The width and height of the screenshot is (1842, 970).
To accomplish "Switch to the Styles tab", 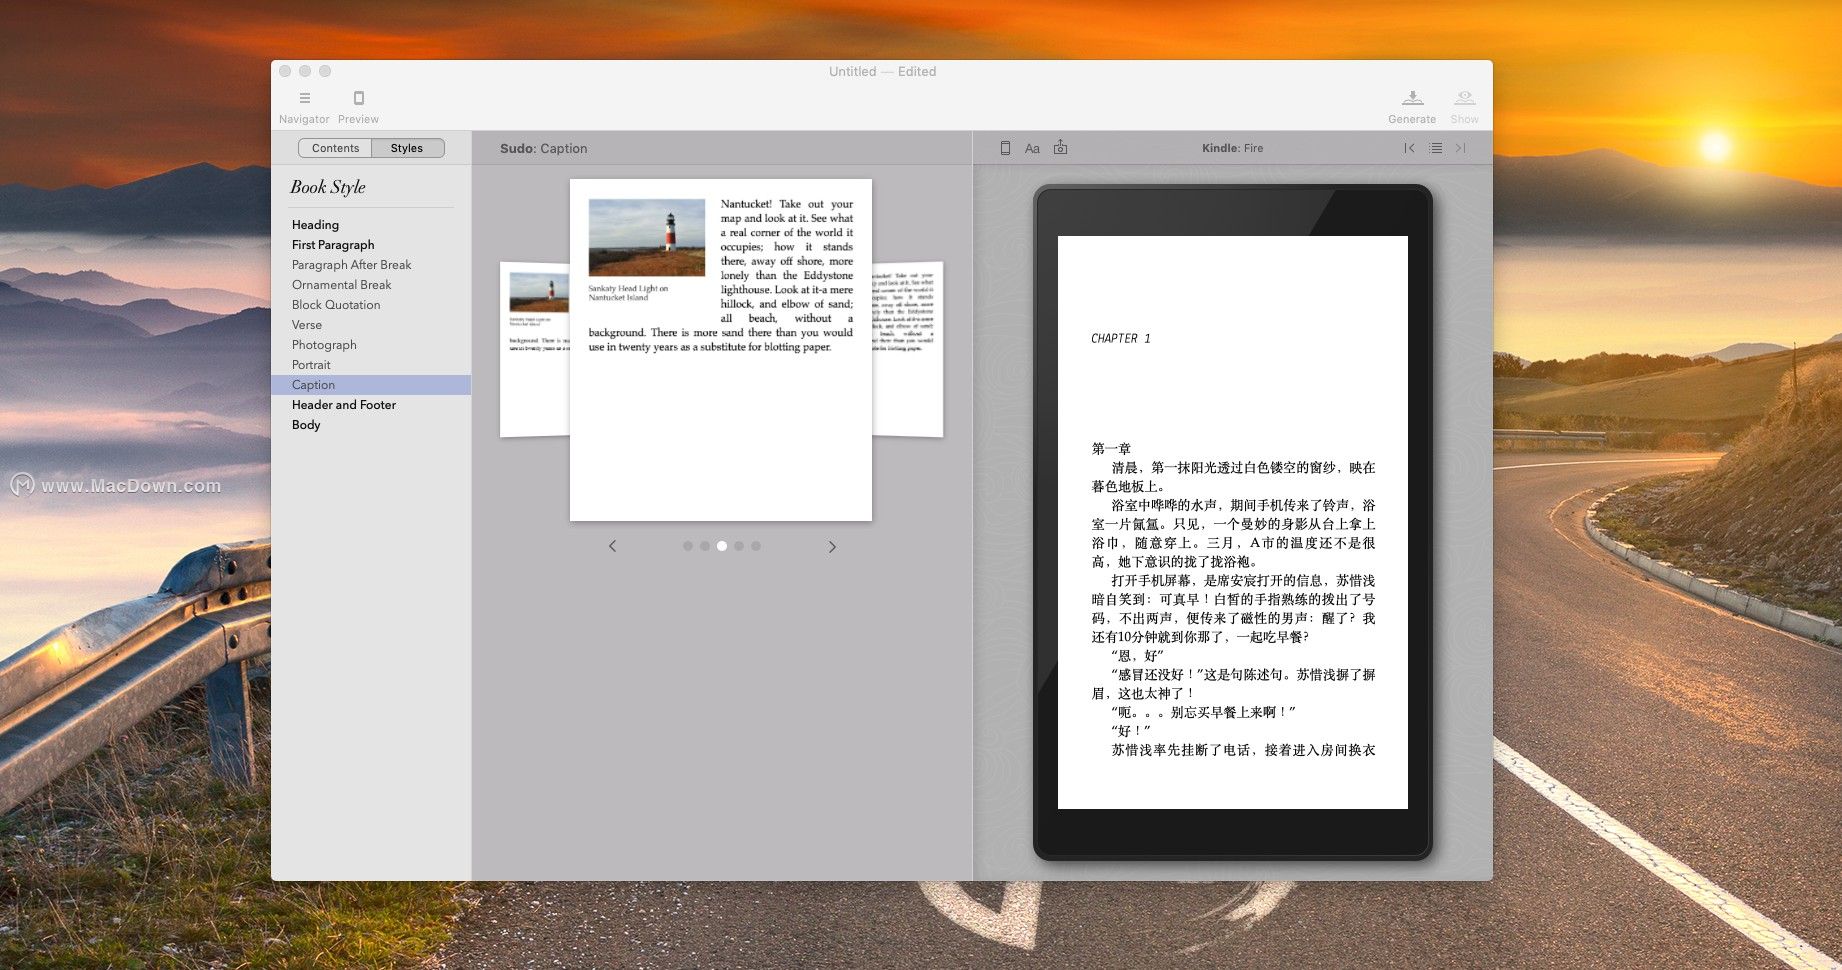I will coord(406,147).
